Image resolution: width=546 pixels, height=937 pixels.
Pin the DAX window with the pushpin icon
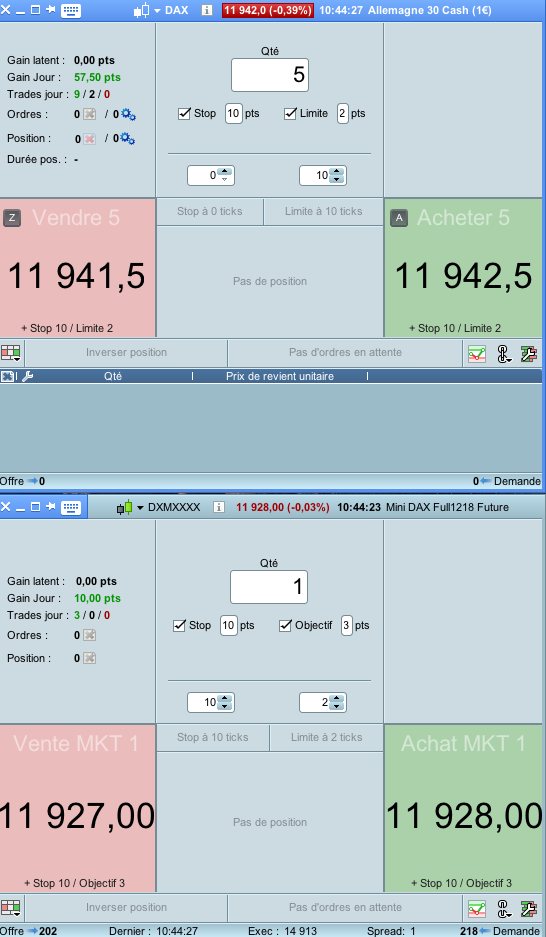50,10
